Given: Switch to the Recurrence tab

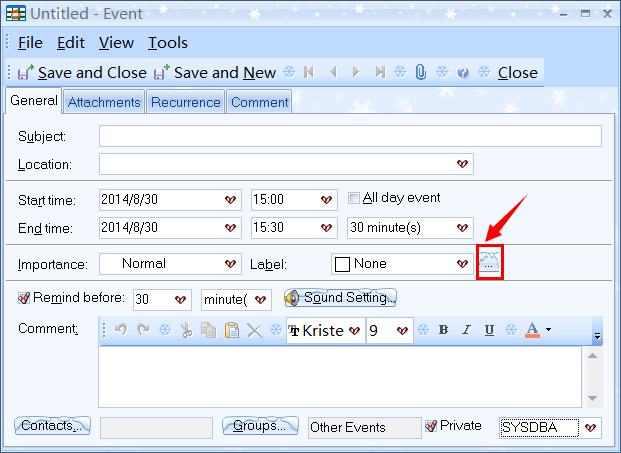Looking at the screenshot, I should (x=185, y=102).
